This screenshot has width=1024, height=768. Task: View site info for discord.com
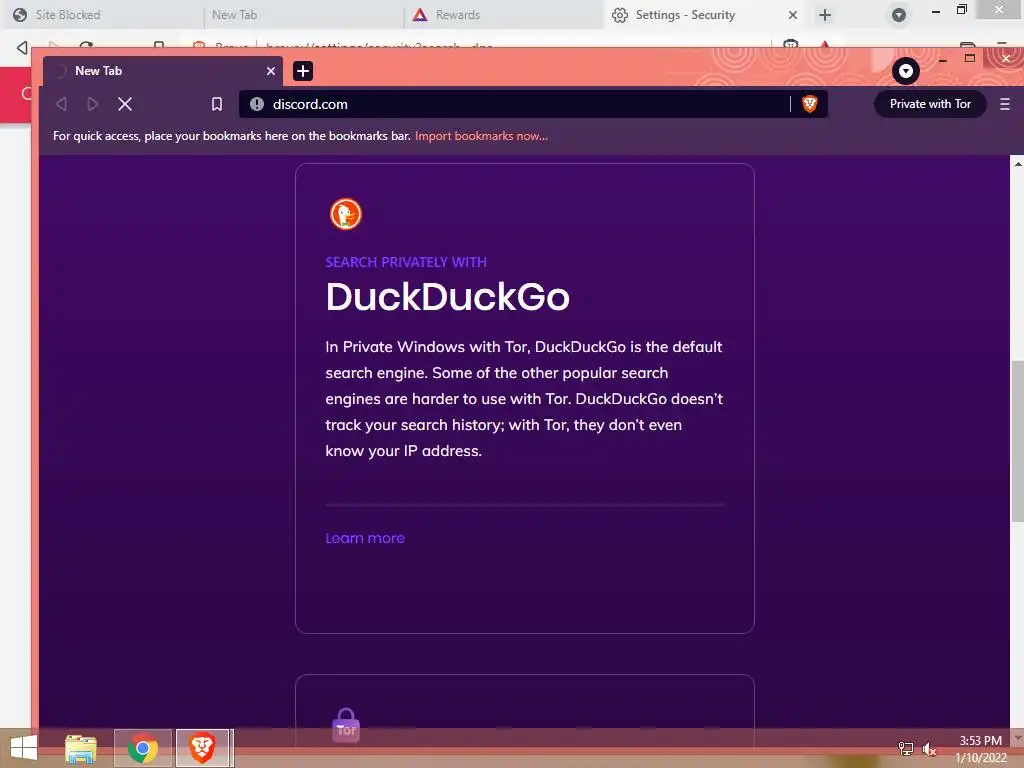click(257, 104)
